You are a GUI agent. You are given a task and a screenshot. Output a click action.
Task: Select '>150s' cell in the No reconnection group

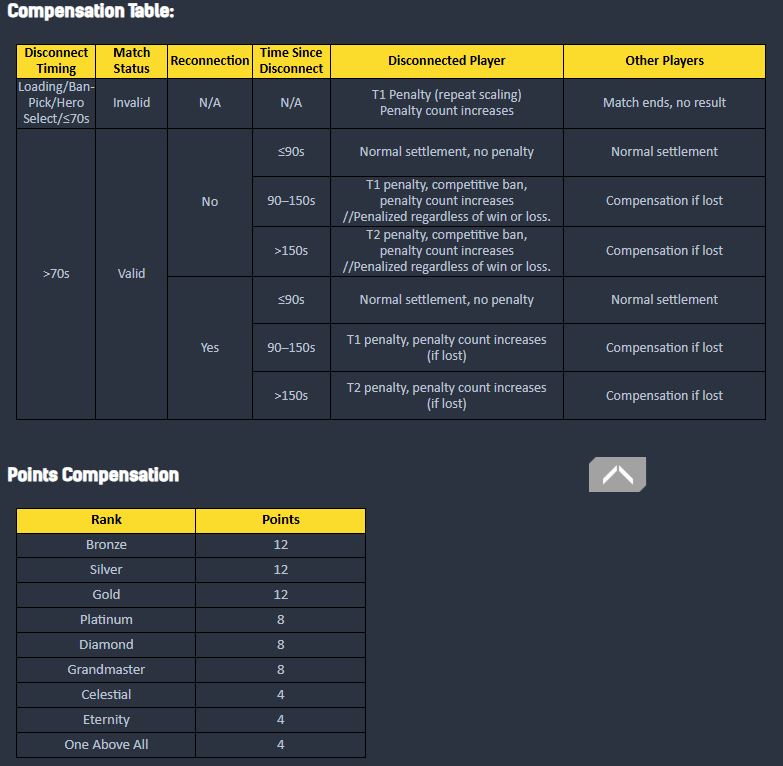pos(291,251)
